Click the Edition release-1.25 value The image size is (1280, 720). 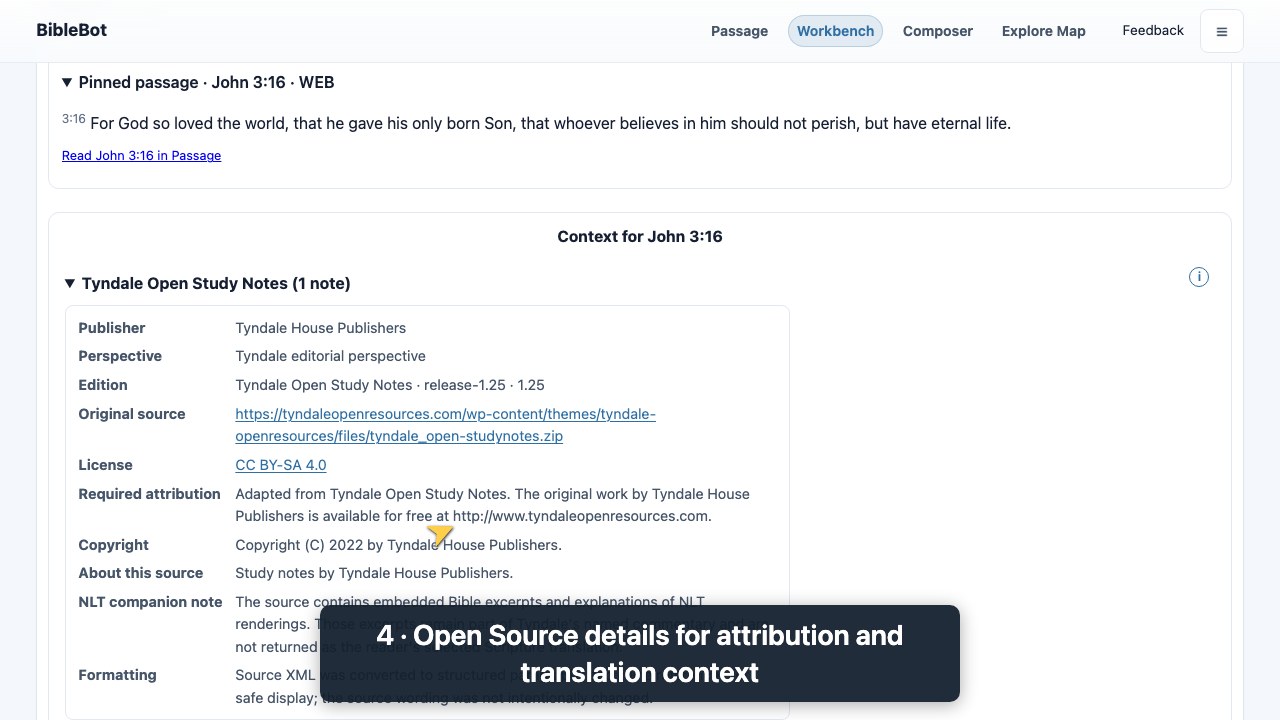point(390,385)
